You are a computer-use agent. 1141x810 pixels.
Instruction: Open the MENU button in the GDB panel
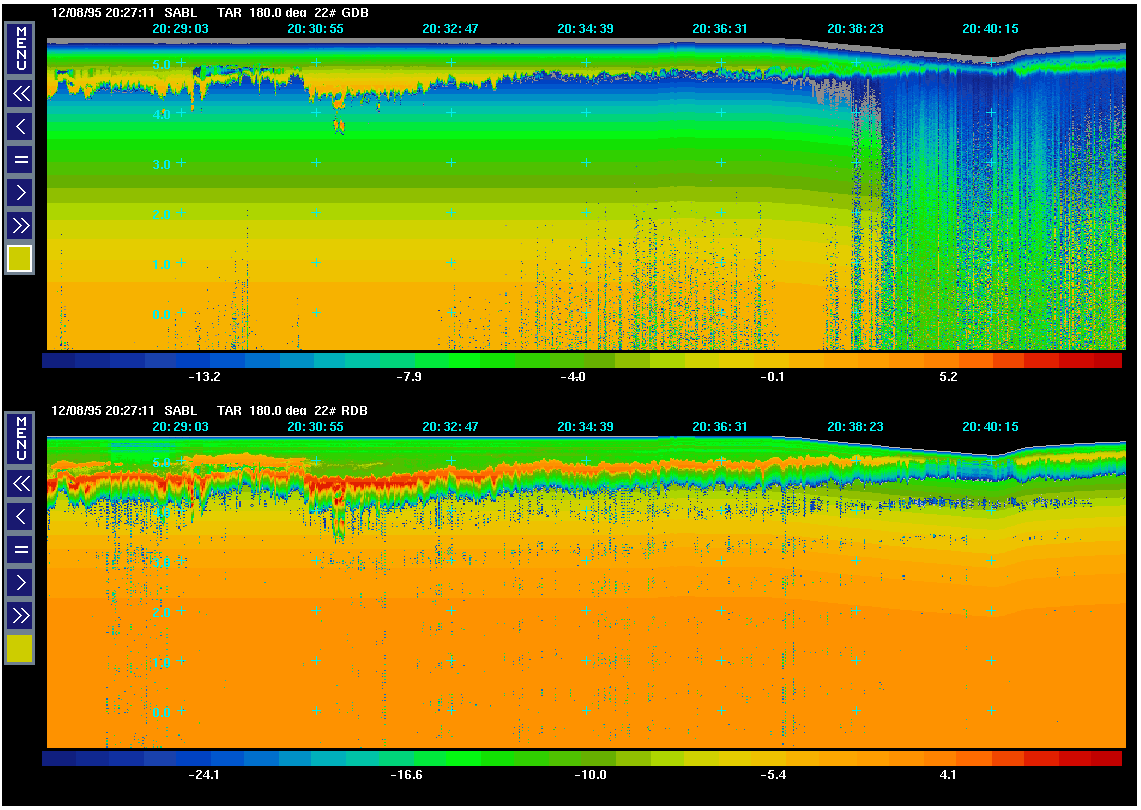tap(20, 48)
